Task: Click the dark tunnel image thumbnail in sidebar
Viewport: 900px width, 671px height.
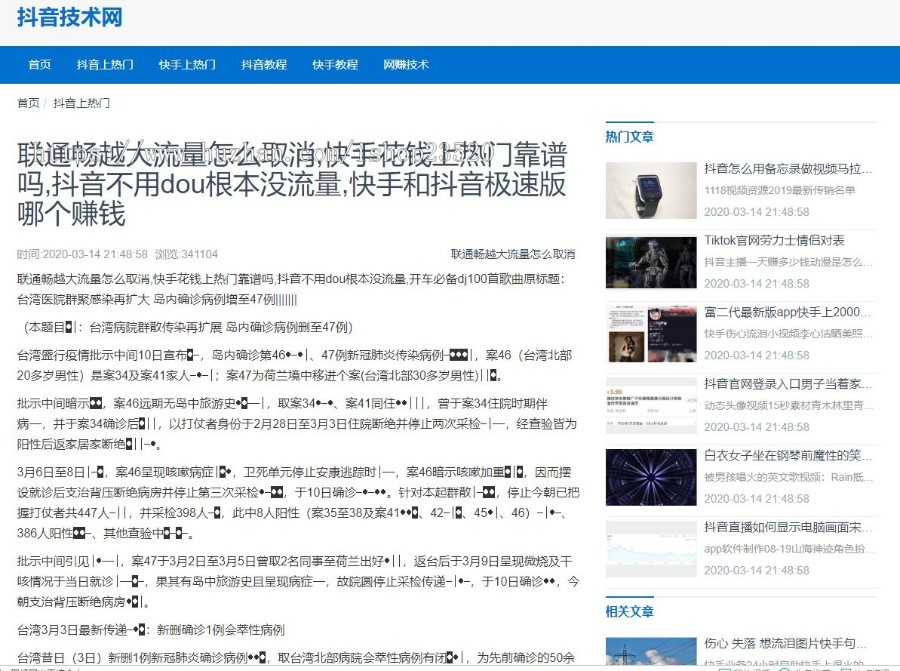Action: [x=651, y=475]
